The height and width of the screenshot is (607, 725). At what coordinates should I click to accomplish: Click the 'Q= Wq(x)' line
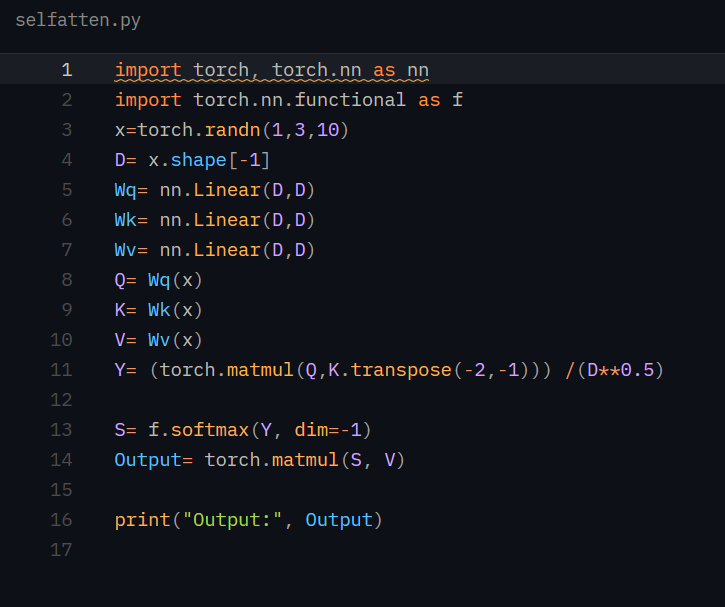pos(159,280)
